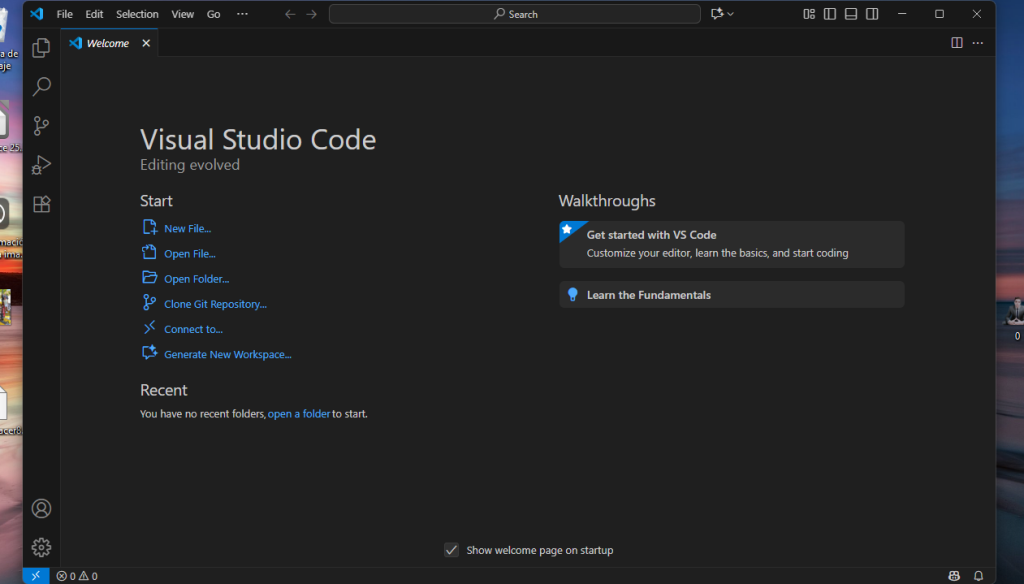Viewport: 1024px width, 584px height.
Task: Expand the Copilot chat dropdown arrow
Action: (x=731, y=14)
